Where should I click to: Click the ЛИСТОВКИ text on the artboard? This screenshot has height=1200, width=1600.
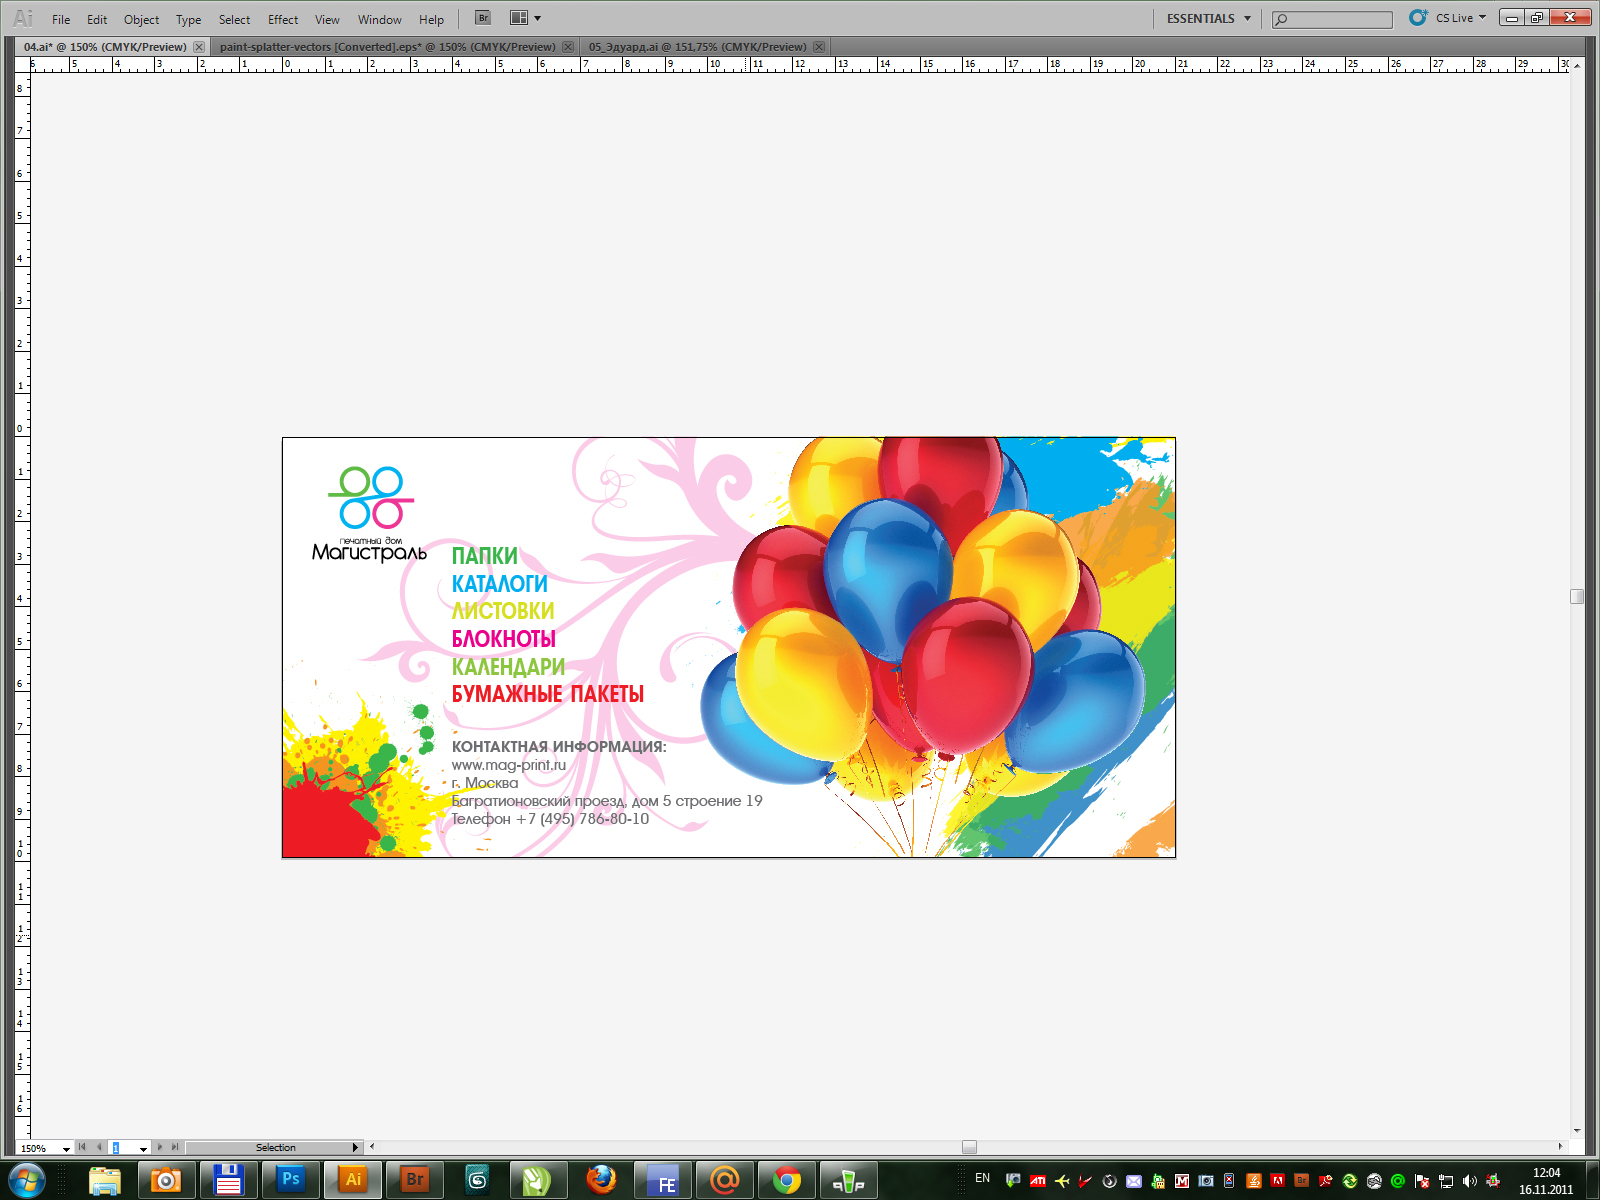click(x=502, y=611)
